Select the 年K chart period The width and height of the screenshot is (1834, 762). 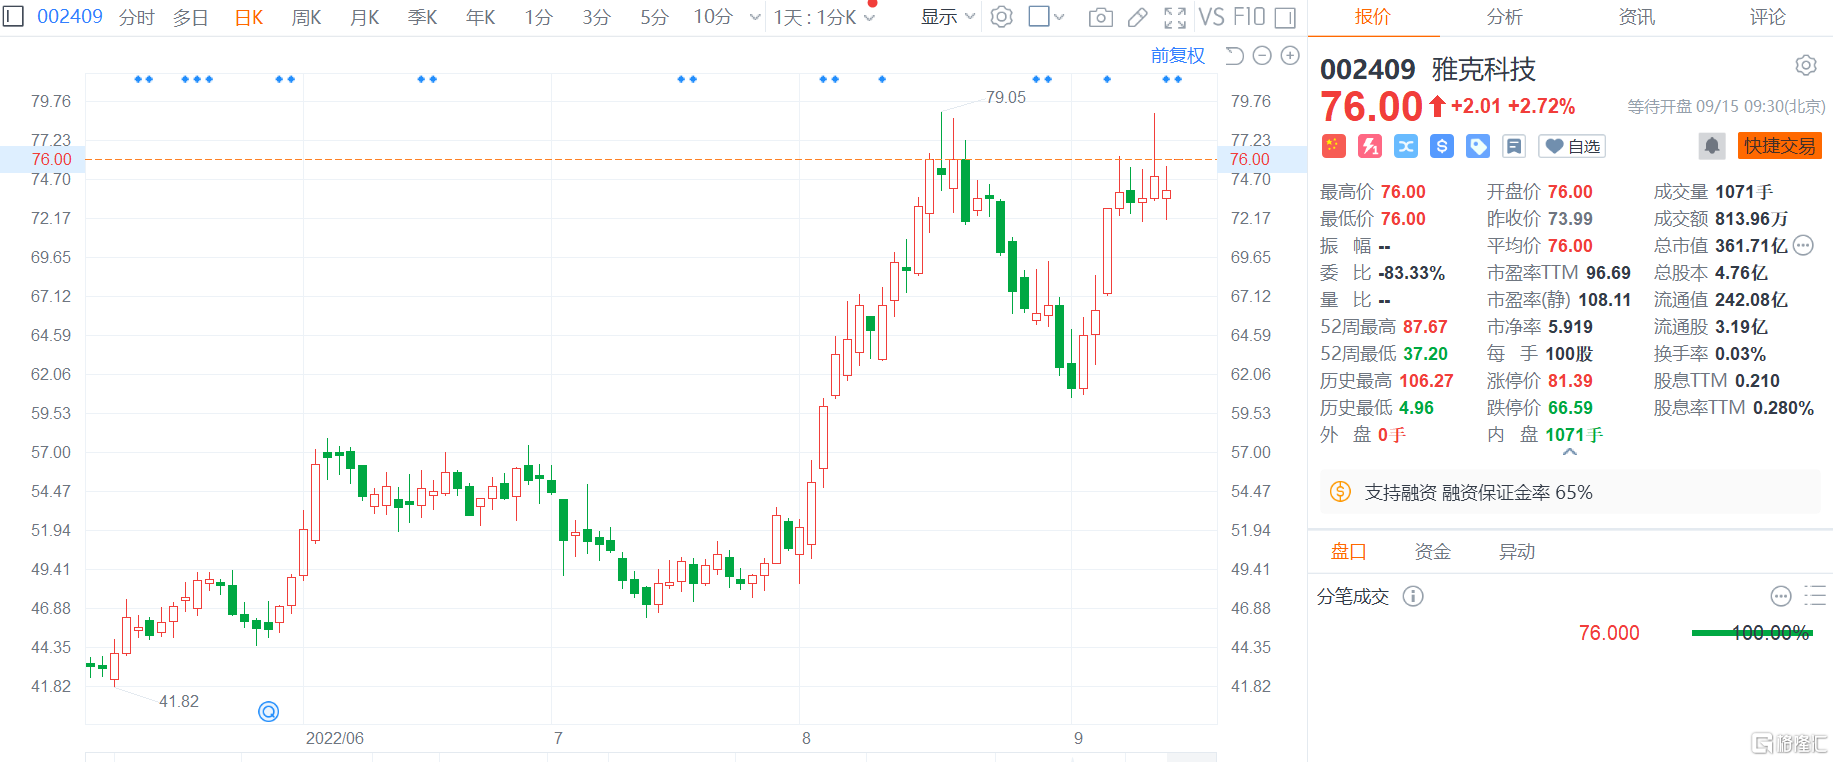coord(480,17)
